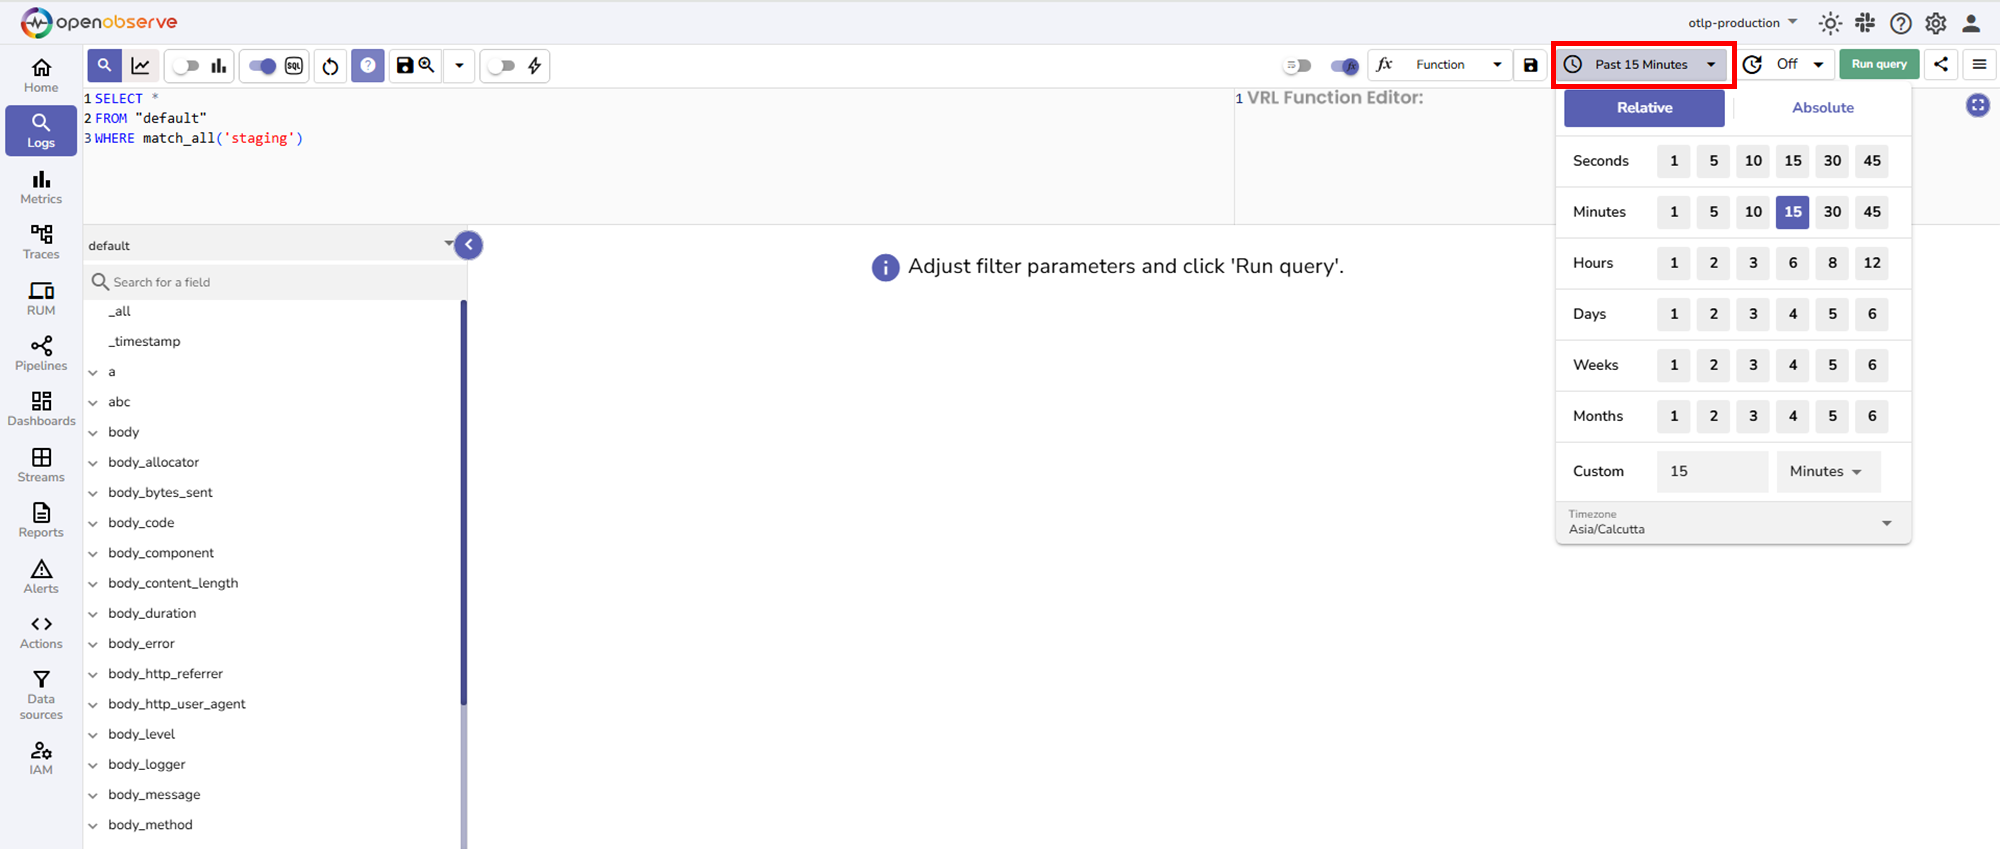Expand the editor to fullscreen

[x=1977, y=105]
